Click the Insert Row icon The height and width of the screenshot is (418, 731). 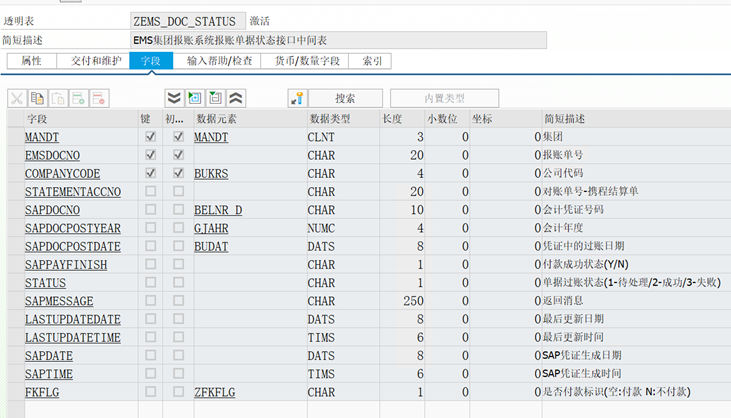pos(78,98)
